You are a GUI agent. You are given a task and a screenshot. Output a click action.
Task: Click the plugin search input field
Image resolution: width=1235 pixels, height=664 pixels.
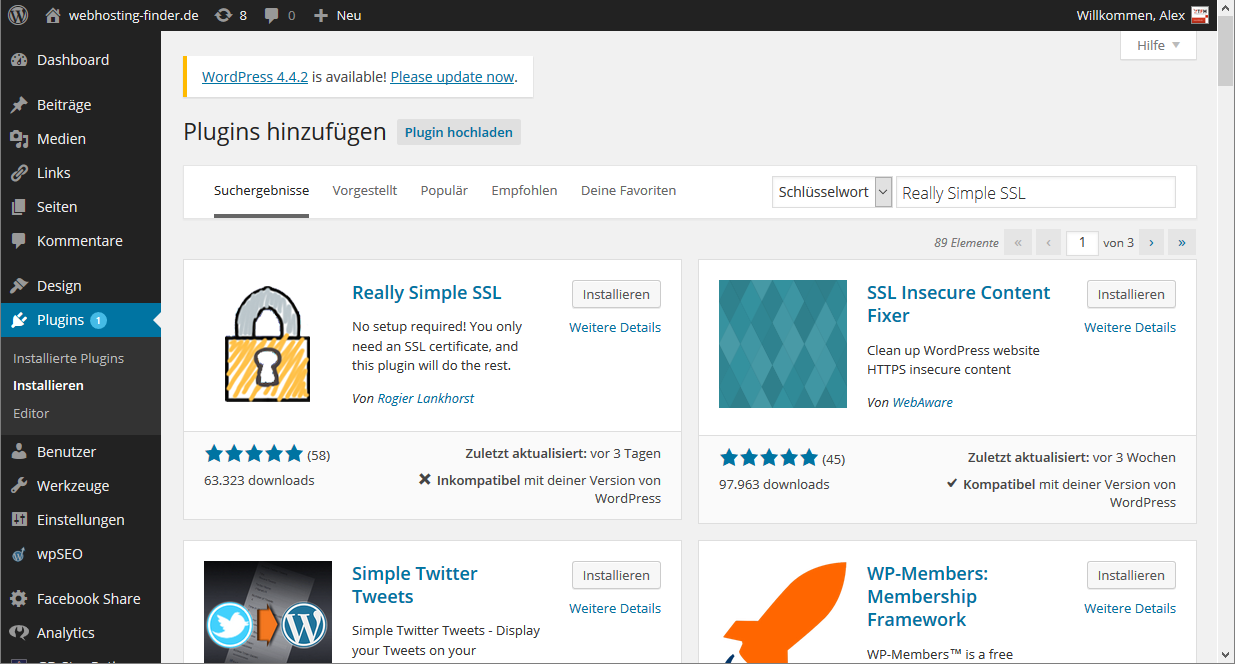point(1036,193)
